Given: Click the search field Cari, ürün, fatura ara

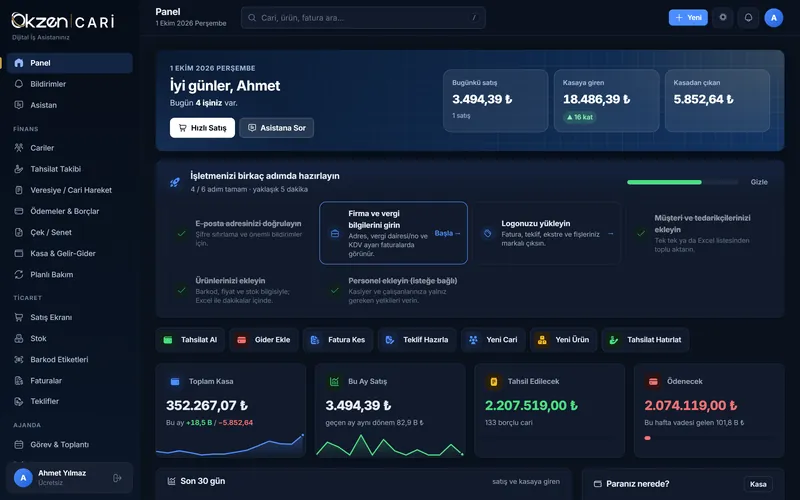Looking at the screenshot, I should click(363, 17).
